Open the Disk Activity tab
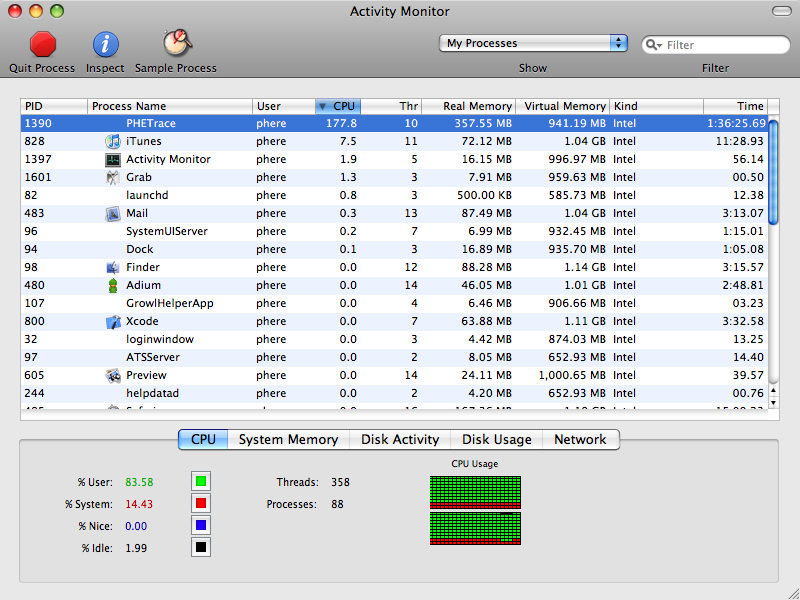800x600 pixels. 400,439
